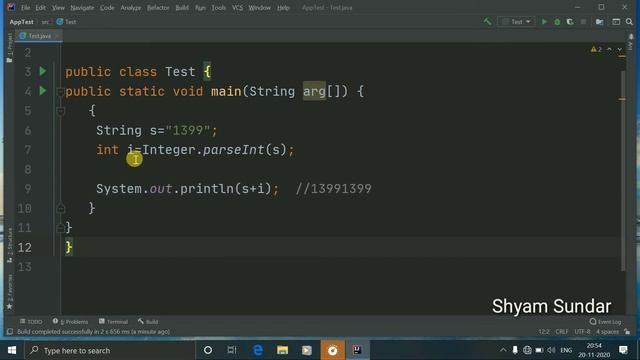640x360 pixels.
Task: Open the Navigate menu
Action: [x=82, y=7]
